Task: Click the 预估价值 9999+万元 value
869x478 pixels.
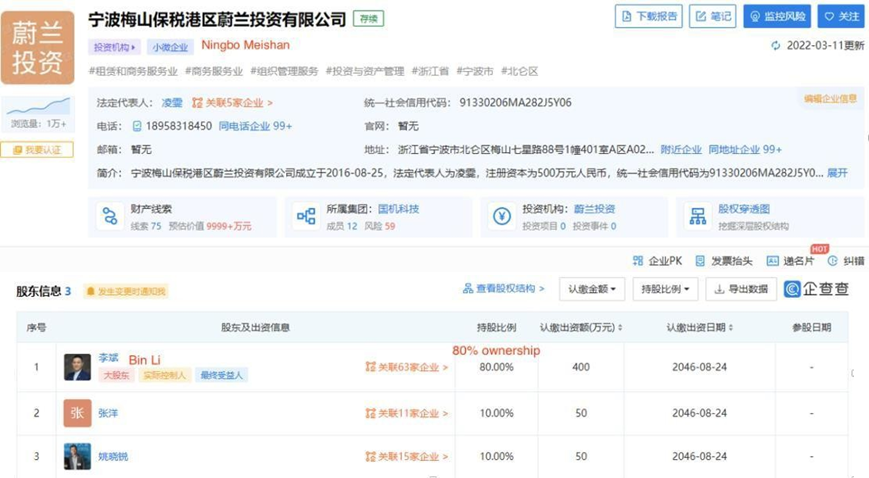Action: [x=210, y=226]
